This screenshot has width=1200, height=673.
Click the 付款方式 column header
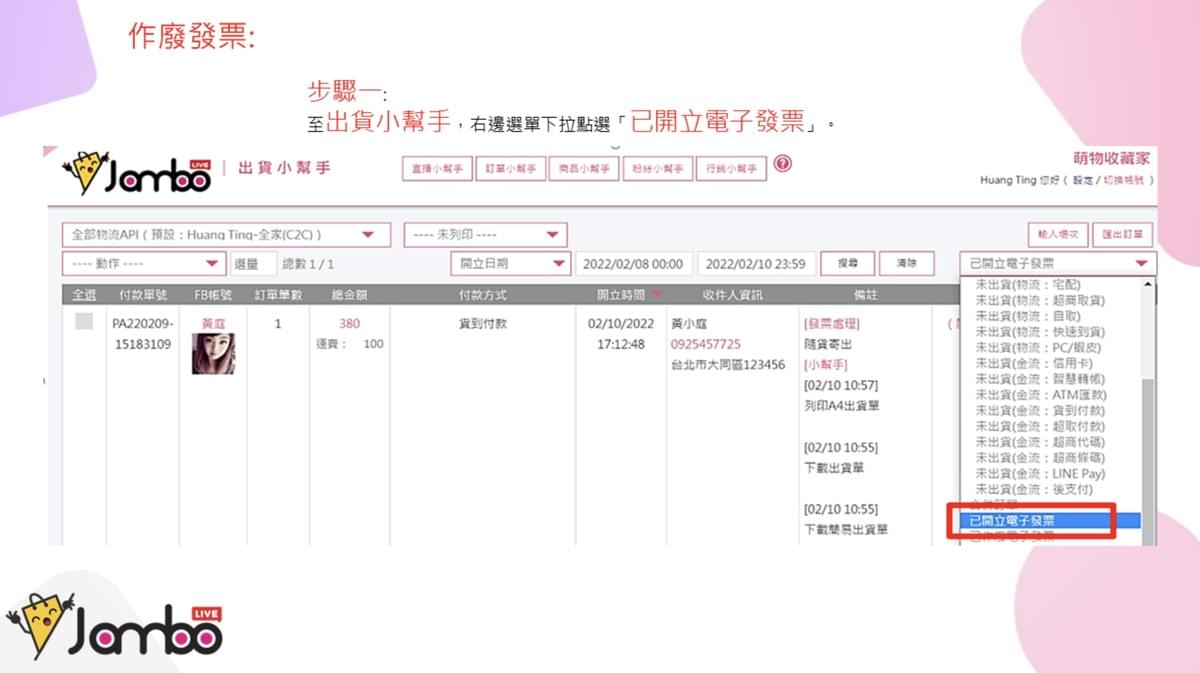tap(482, 295)
